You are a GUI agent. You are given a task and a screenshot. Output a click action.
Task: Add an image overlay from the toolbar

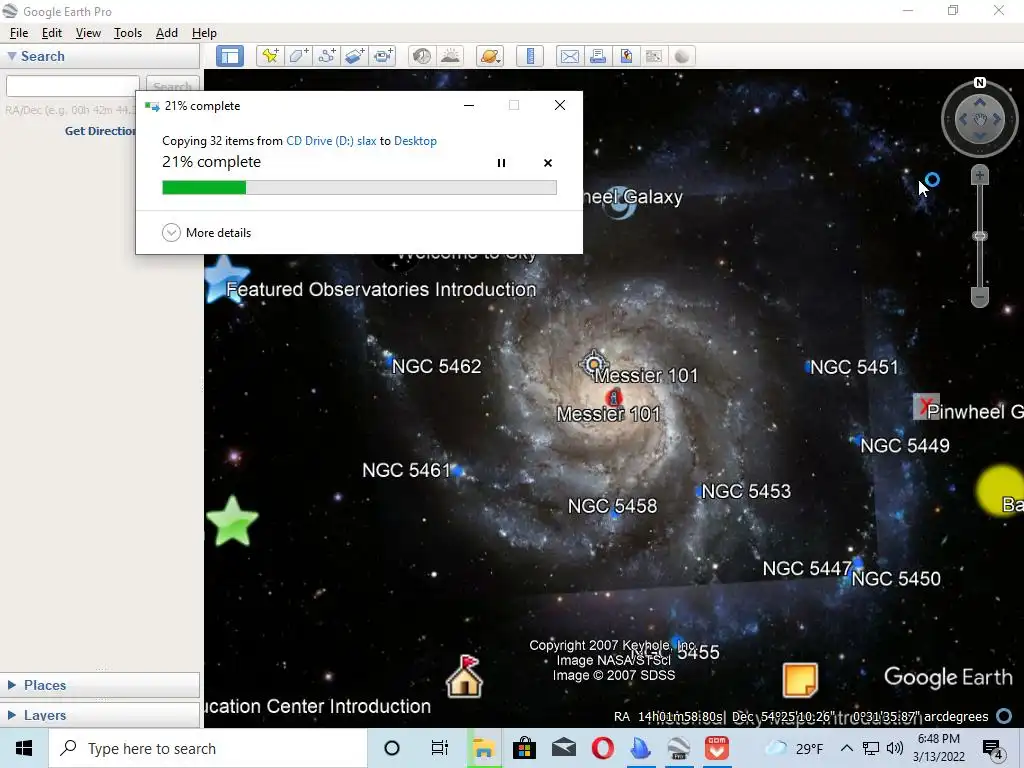tap(355, 56)
